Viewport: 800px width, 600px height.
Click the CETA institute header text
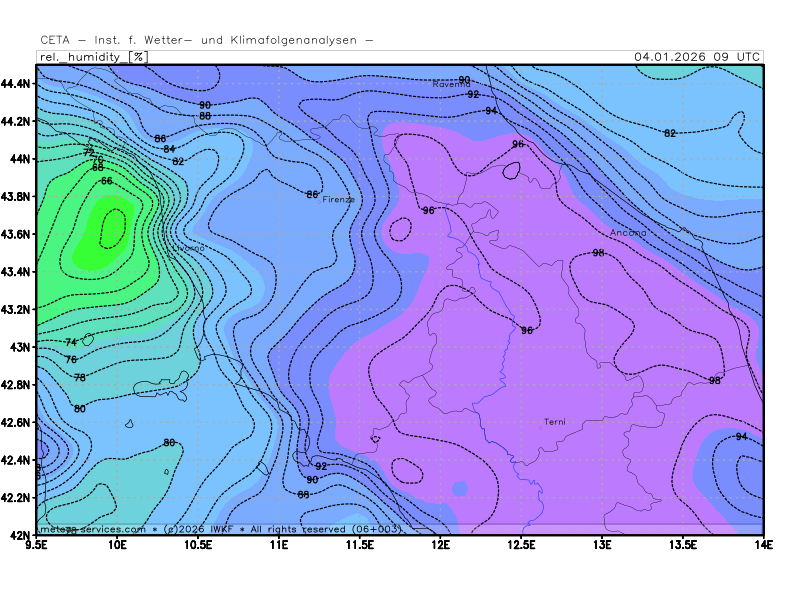pyautogui.click(x=207, y=40)
